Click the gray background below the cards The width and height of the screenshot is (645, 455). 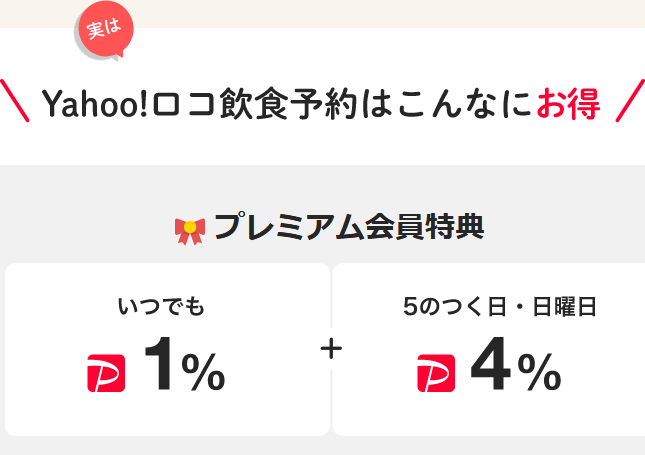click(x=322, y=446)
